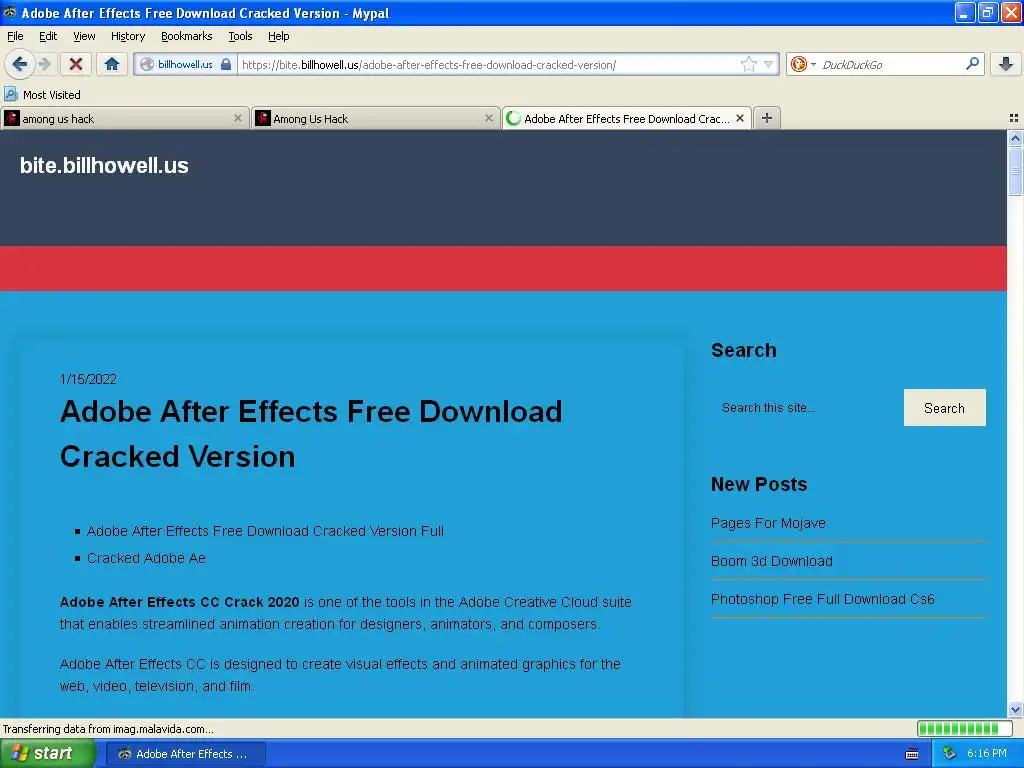Open the Help menu
1024x768 pixels.
[278, 36]
